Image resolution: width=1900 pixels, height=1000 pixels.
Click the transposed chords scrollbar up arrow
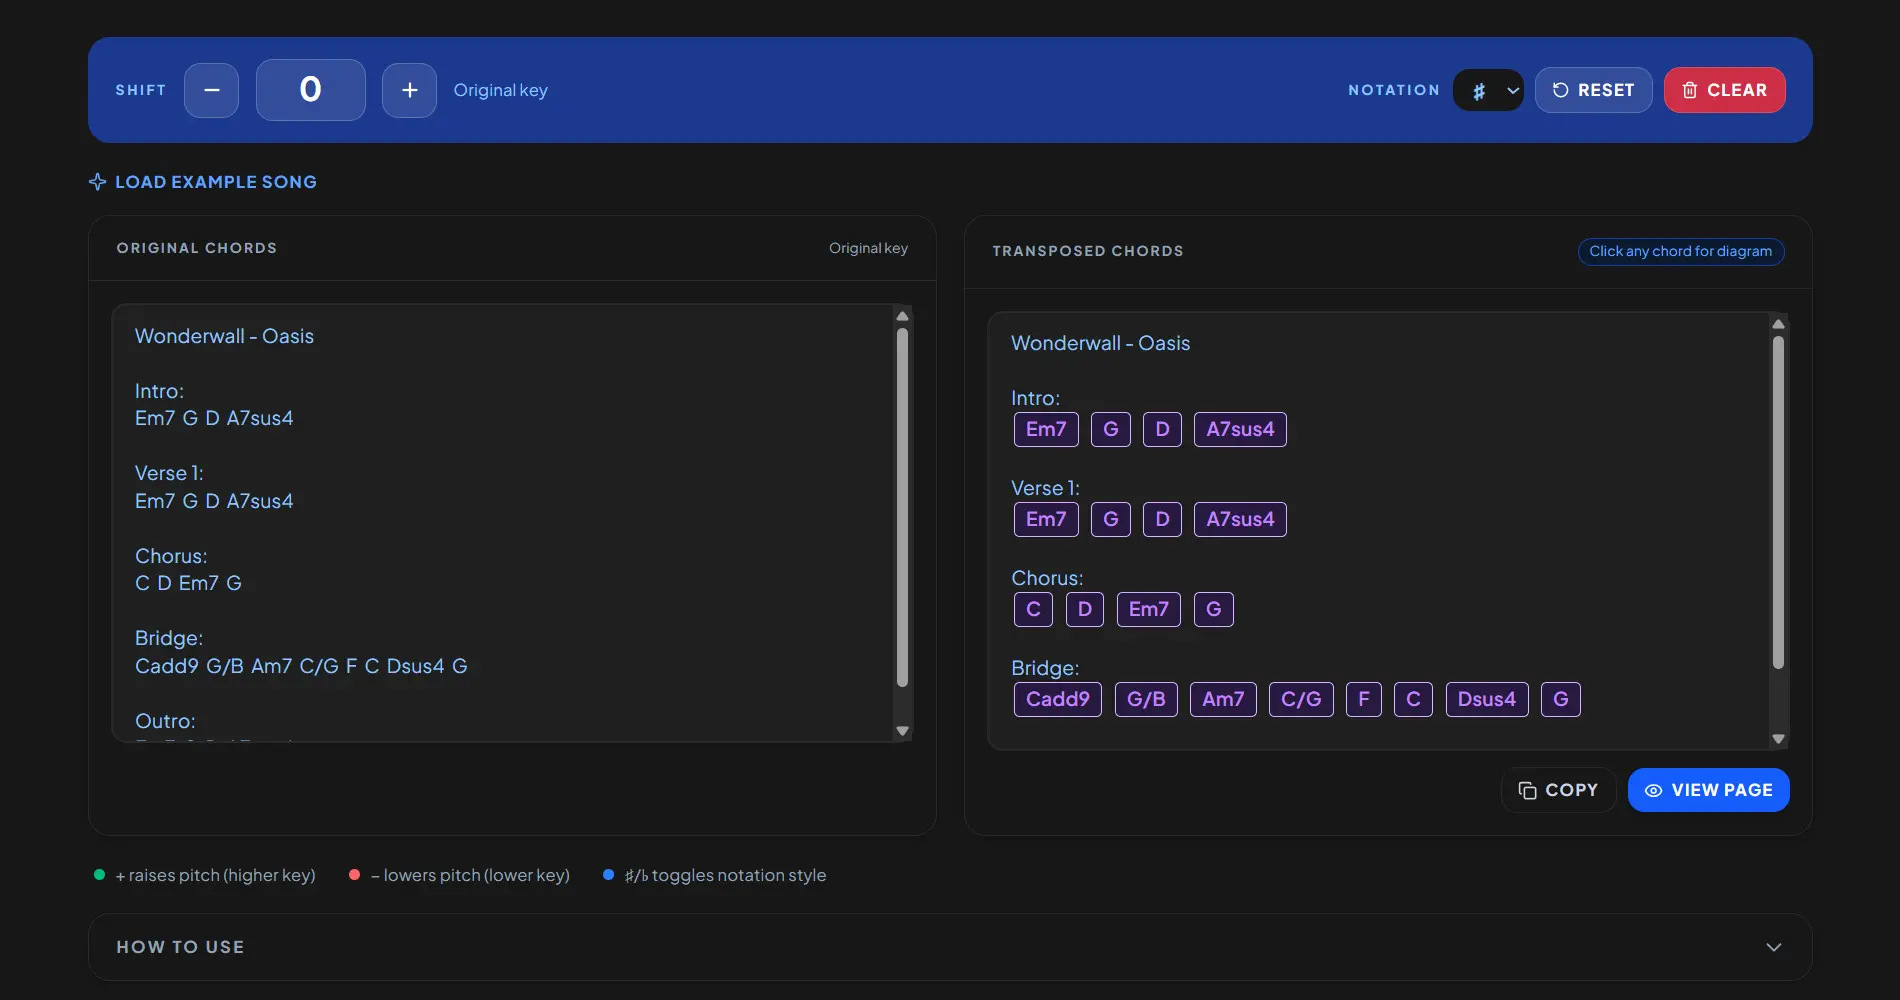tap(1778, 324)
